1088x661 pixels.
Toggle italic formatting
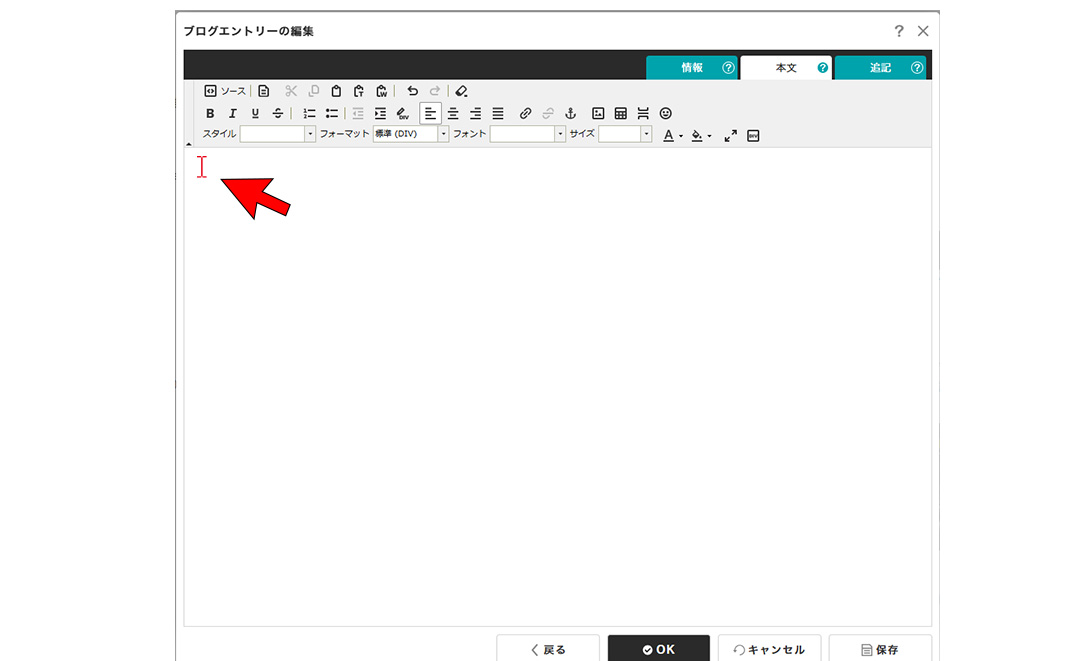pyautogui.click(x=232, y=114)
